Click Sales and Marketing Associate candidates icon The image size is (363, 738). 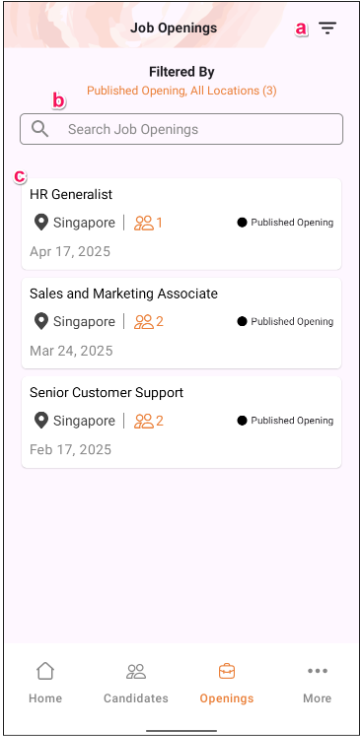[x=144, y=321]
